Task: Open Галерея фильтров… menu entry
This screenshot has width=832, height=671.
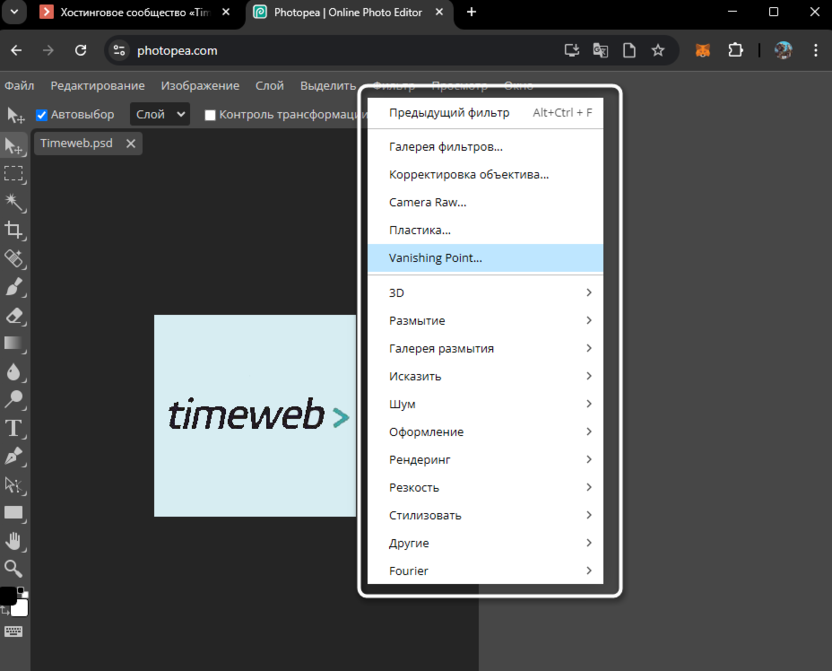Action: click(485, 146)
